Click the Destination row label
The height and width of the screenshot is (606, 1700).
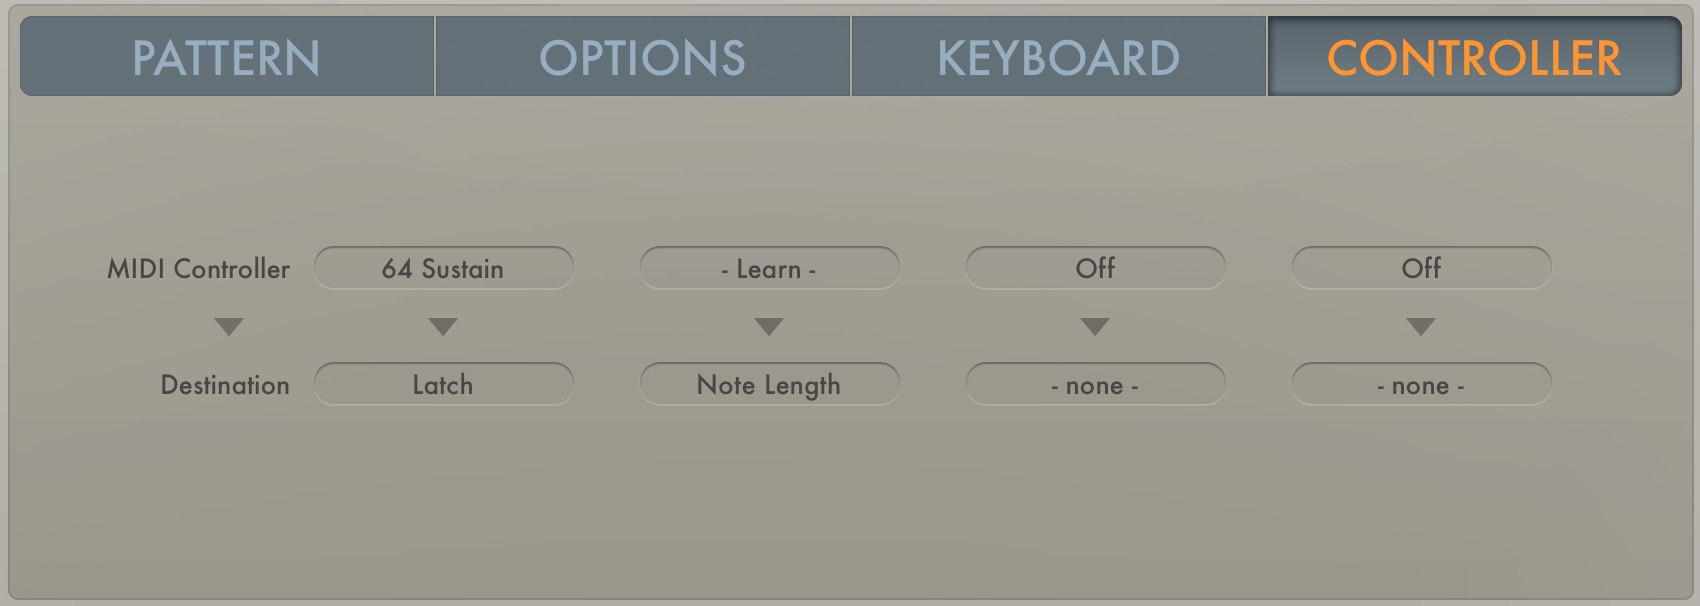(224, 384)
